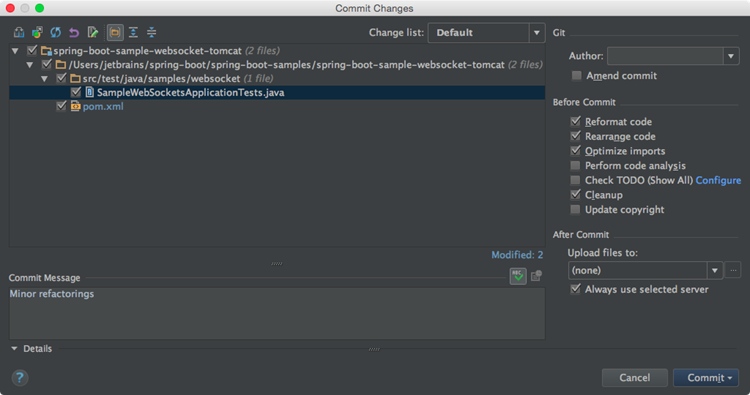Uncheck the /Users/jetbrains path checkbox
Image resolution: width=750 pixels, height=395 pixels.
click(46, 64)
